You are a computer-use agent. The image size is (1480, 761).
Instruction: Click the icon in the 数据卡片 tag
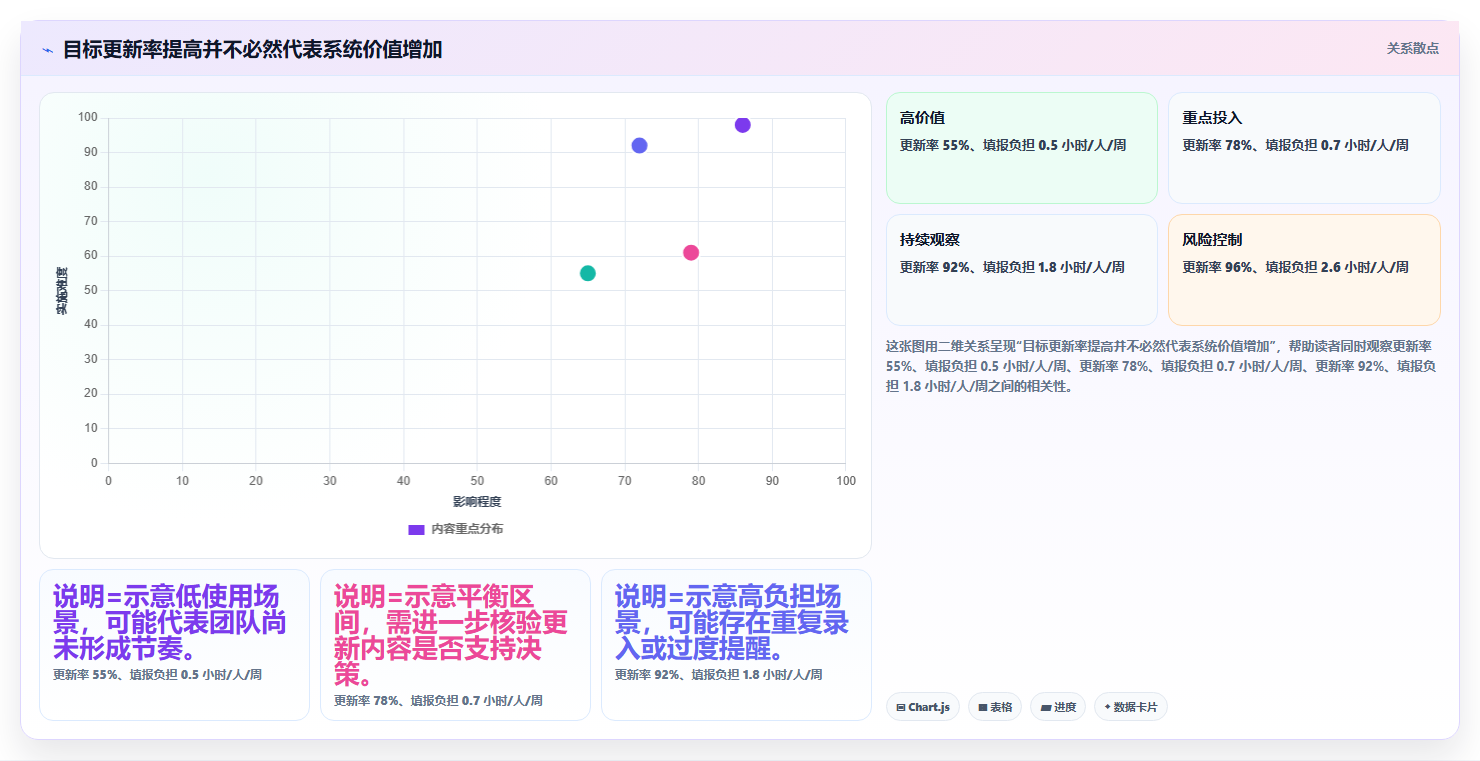point(1107,707)
